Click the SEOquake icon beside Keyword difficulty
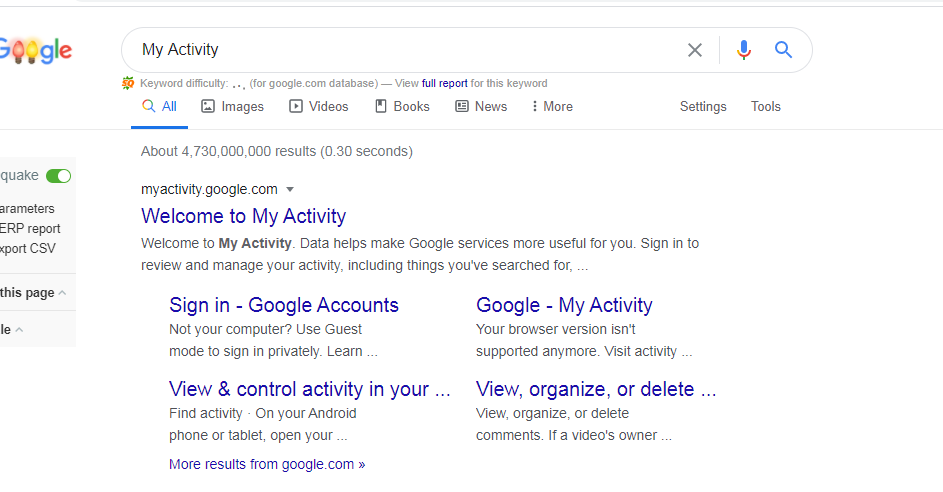 pyautogui.click(x=128, y=83)
